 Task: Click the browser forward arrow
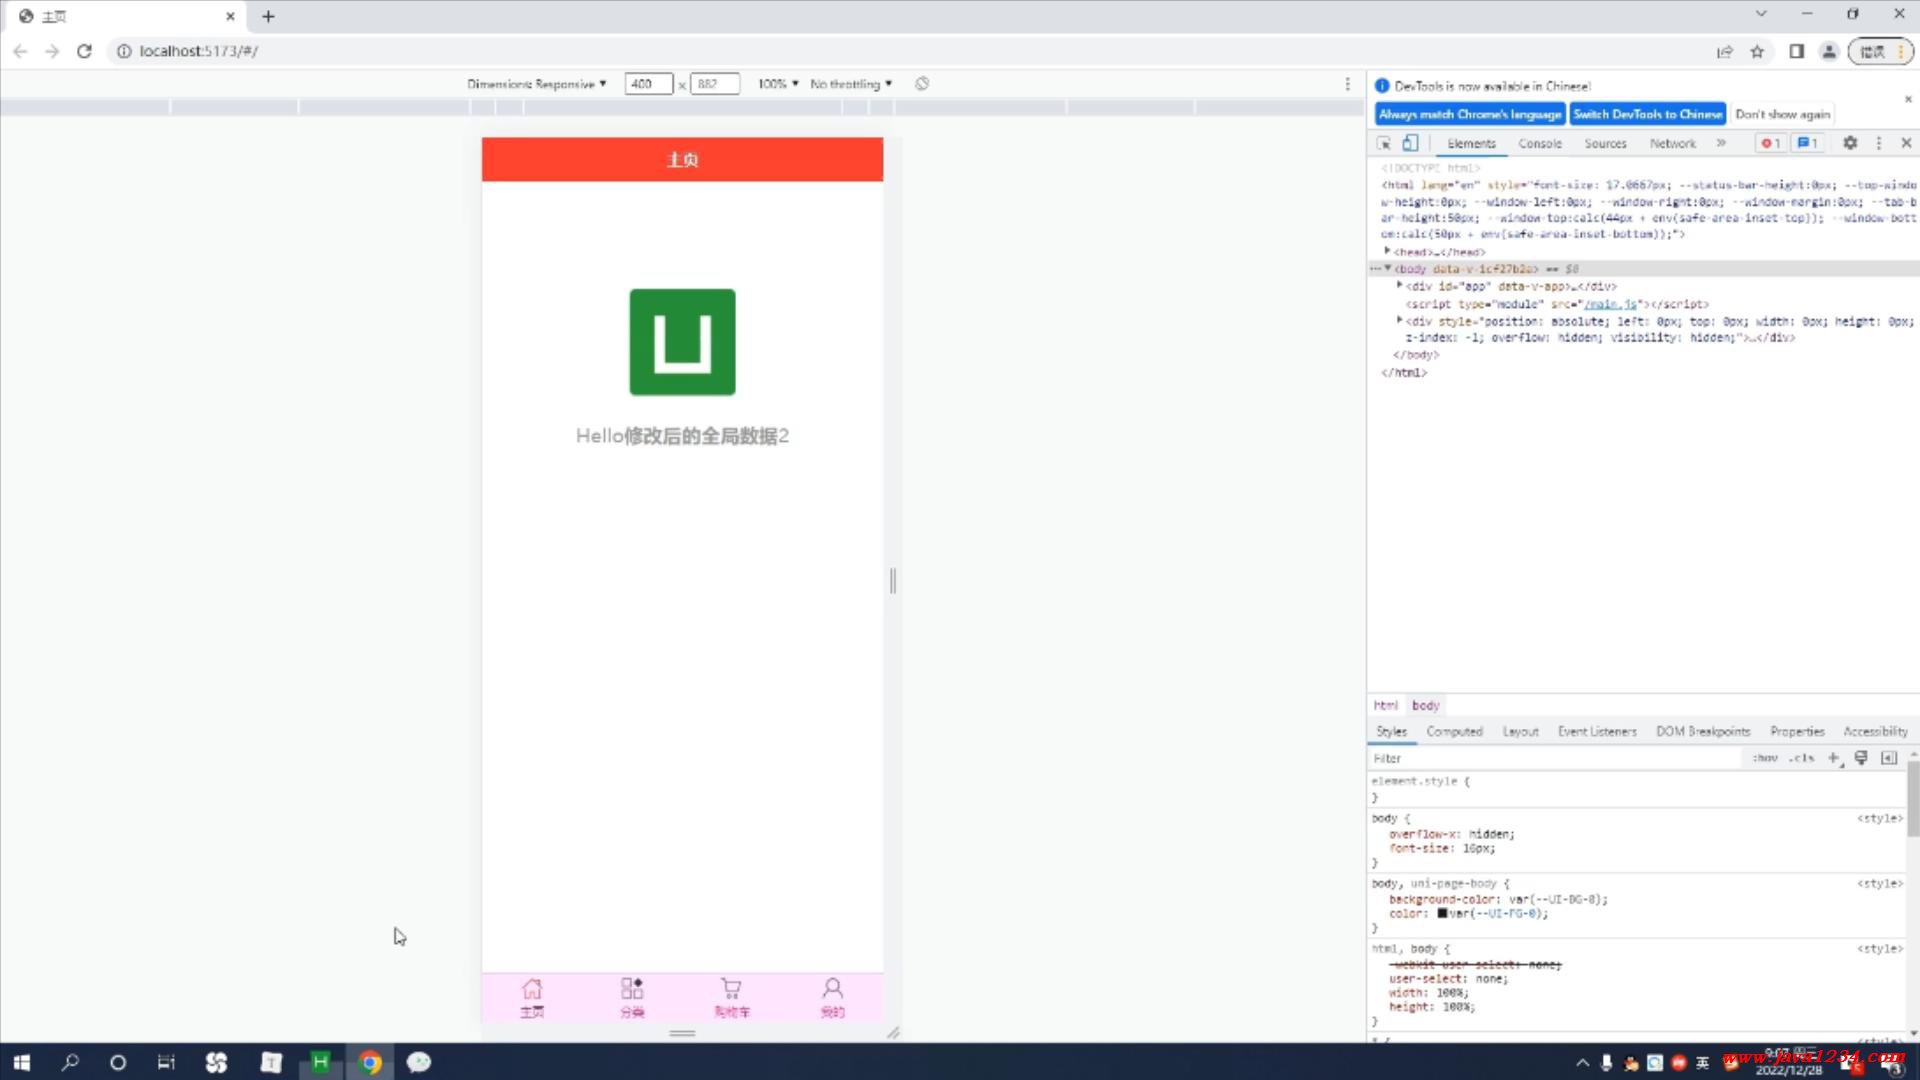point(52,51)
